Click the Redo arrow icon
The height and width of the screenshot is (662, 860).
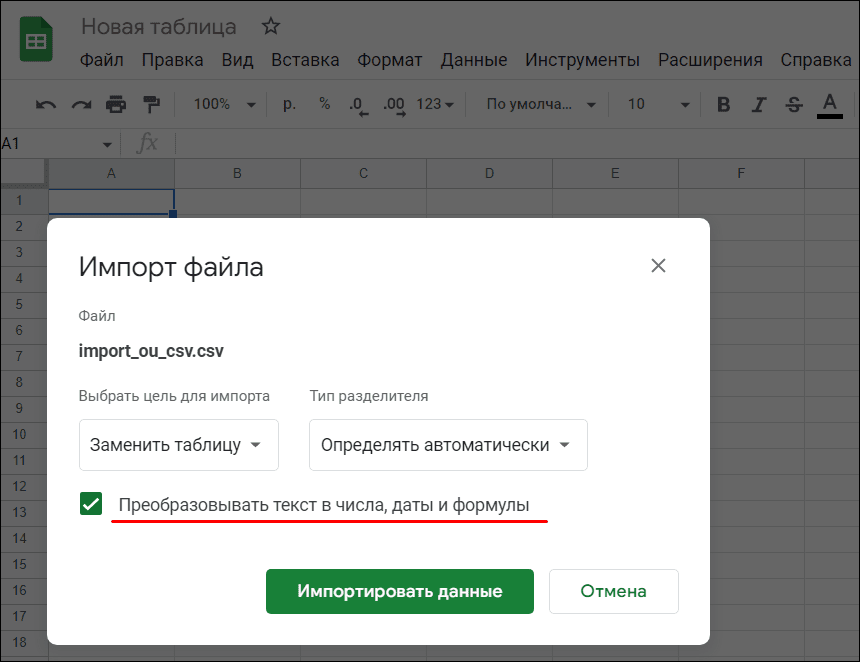[81, 104]
